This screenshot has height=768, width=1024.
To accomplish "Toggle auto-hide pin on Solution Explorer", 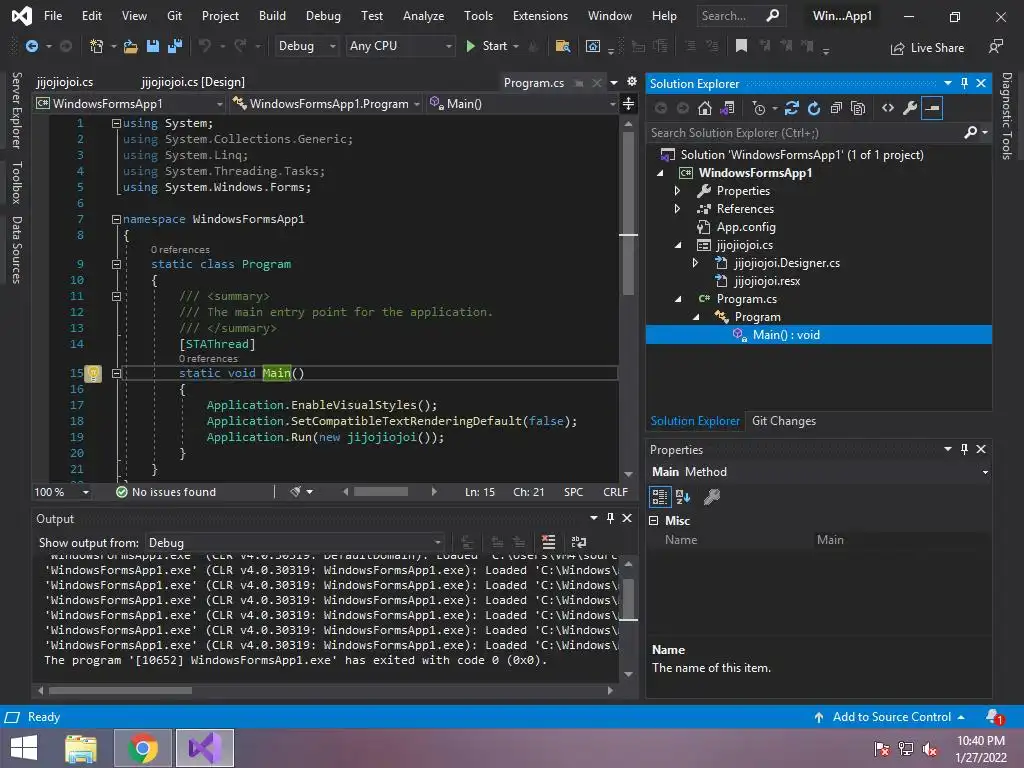I will [x=965, y=83].
